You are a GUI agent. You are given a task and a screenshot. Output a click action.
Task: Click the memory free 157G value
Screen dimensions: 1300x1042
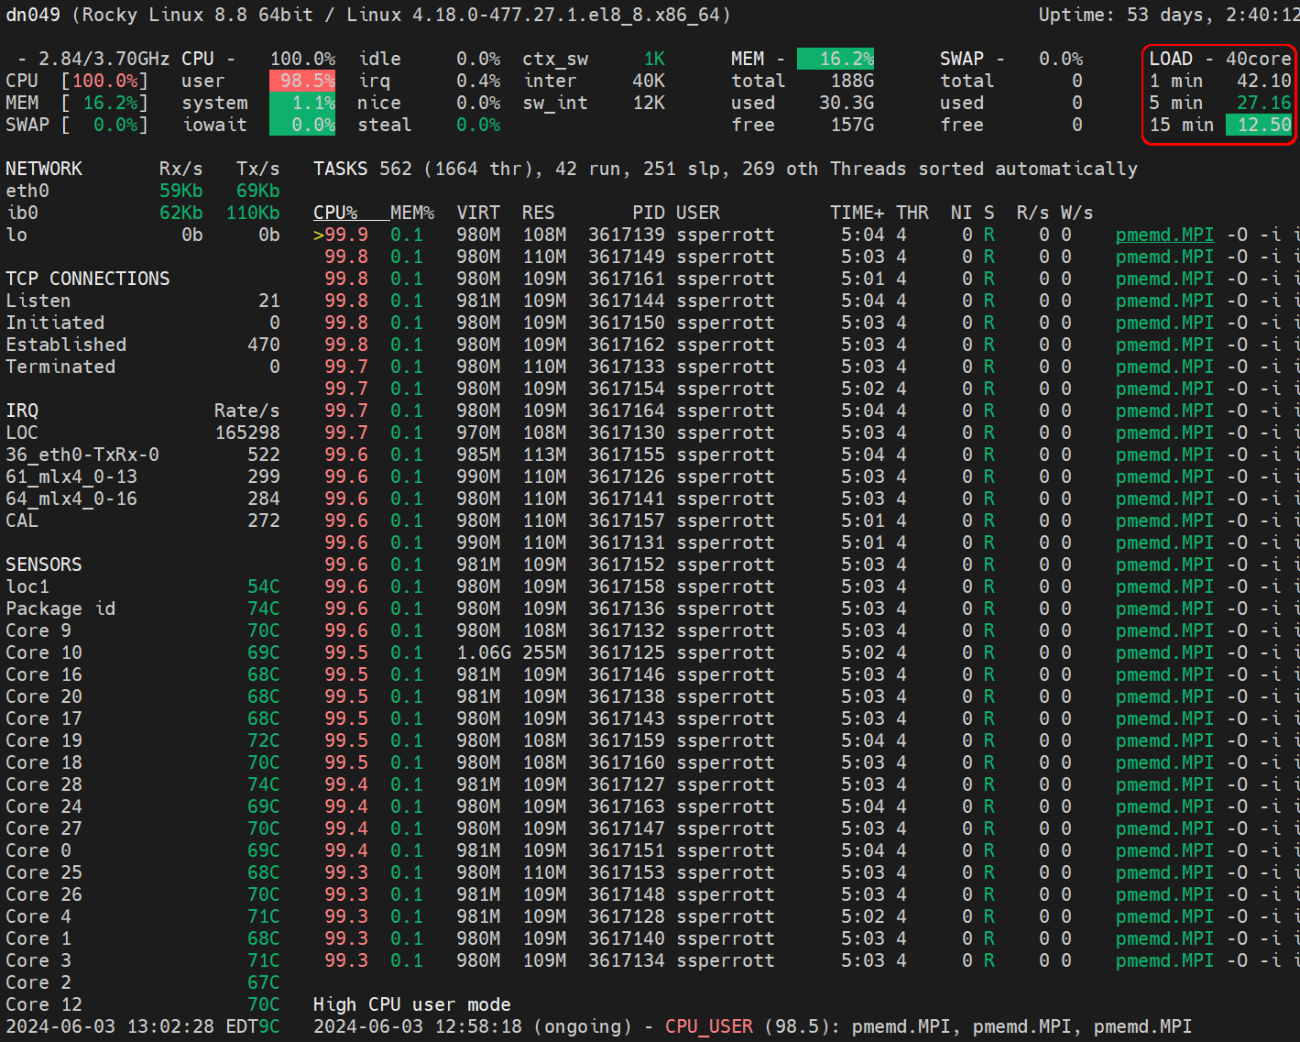coord(852,125)
